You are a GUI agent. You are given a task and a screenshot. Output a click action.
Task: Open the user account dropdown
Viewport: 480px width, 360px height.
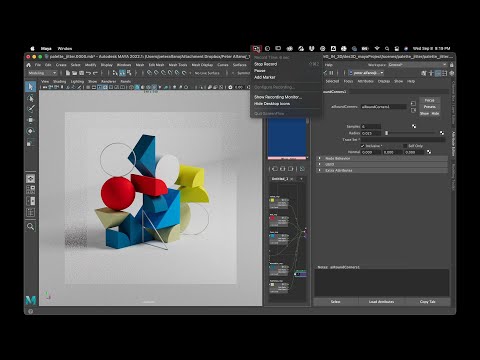(367, 73)
